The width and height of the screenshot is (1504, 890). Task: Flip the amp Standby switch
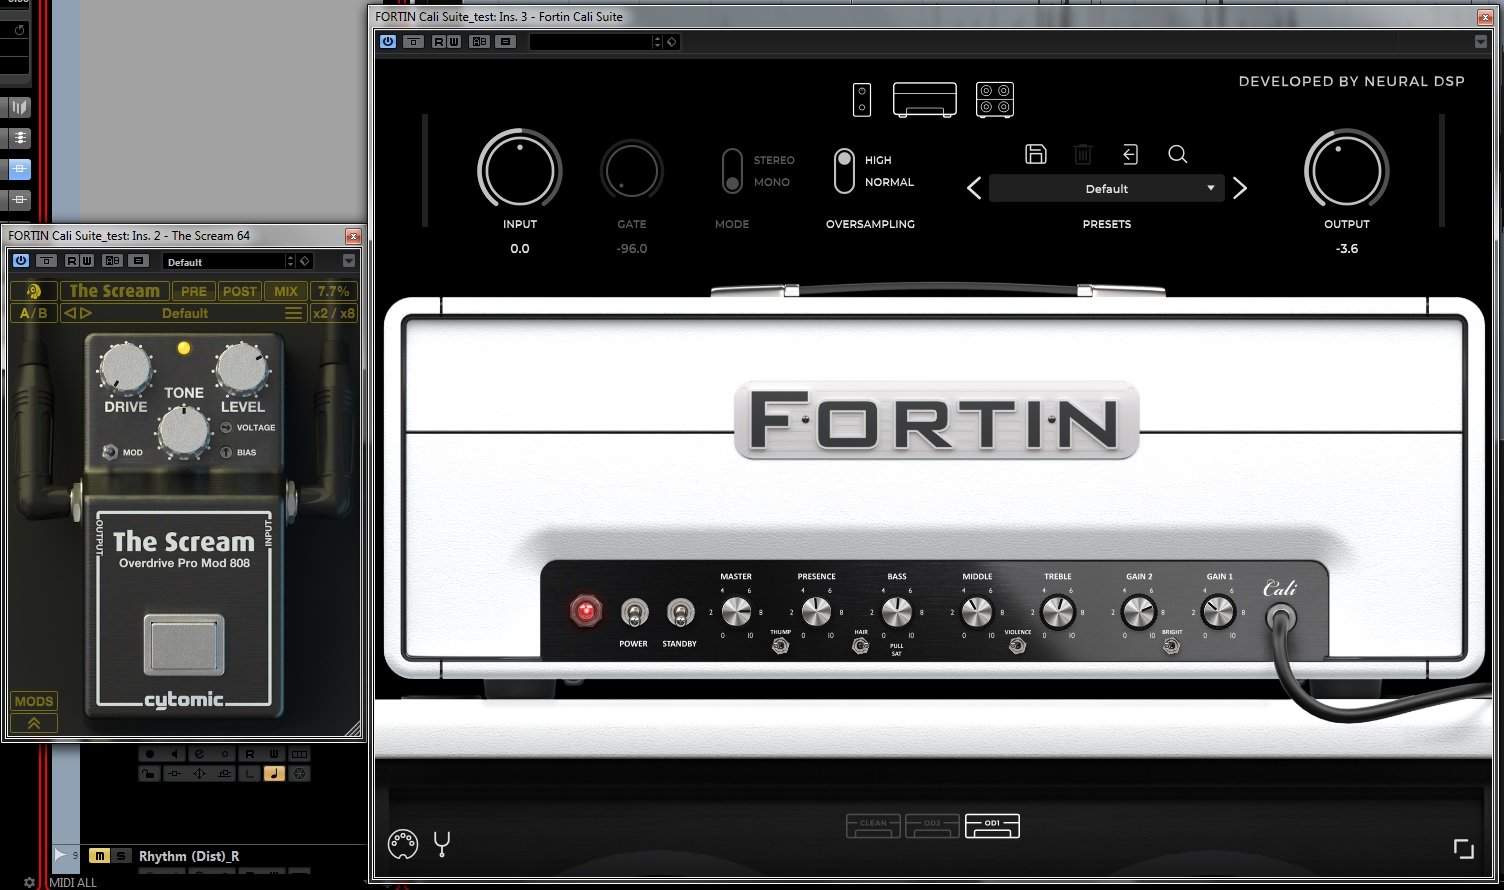pos(680,613)
